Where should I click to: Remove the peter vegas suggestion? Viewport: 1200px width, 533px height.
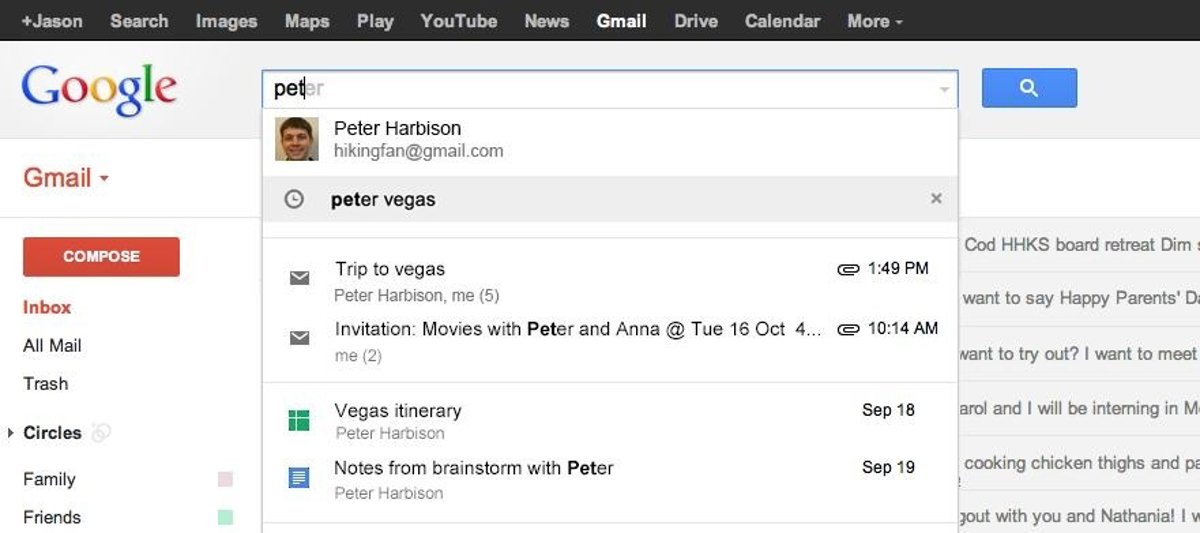[936, 199]
